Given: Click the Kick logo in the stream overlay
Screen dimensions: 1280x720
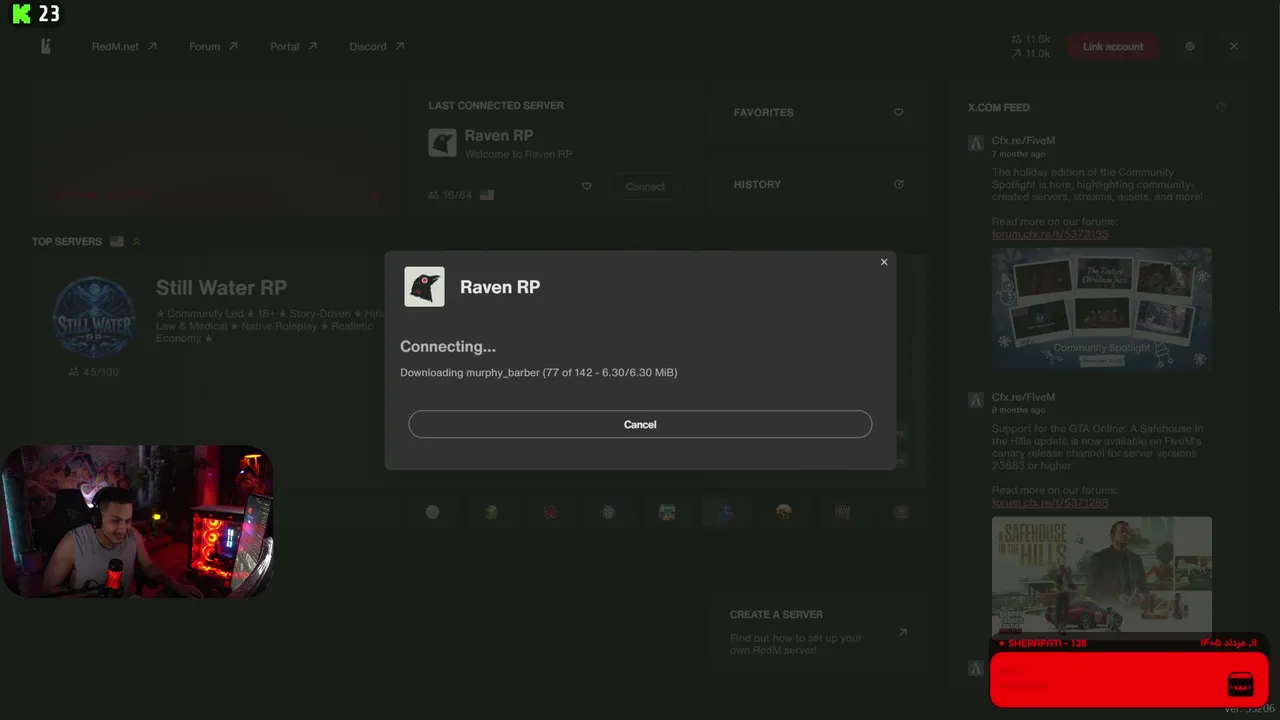Looking at the screenshot, I should coord(21,14).
